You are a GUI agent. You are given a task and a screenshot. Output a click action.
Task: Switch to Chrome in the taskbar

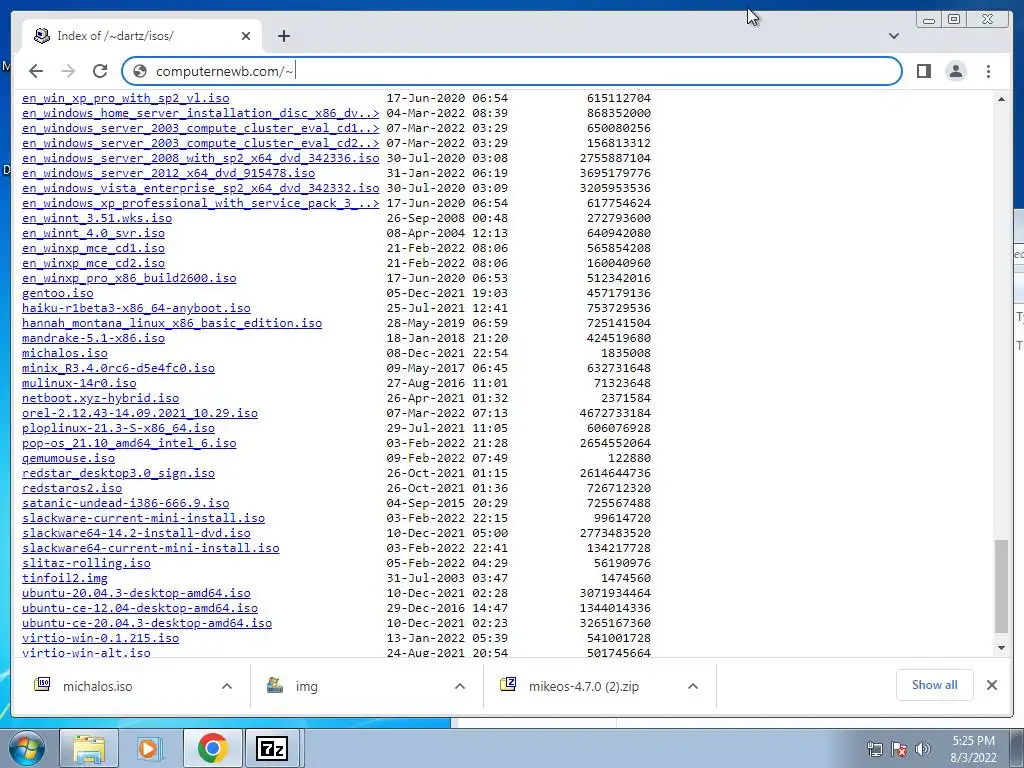pyautogui.click(x=212, y=748)
